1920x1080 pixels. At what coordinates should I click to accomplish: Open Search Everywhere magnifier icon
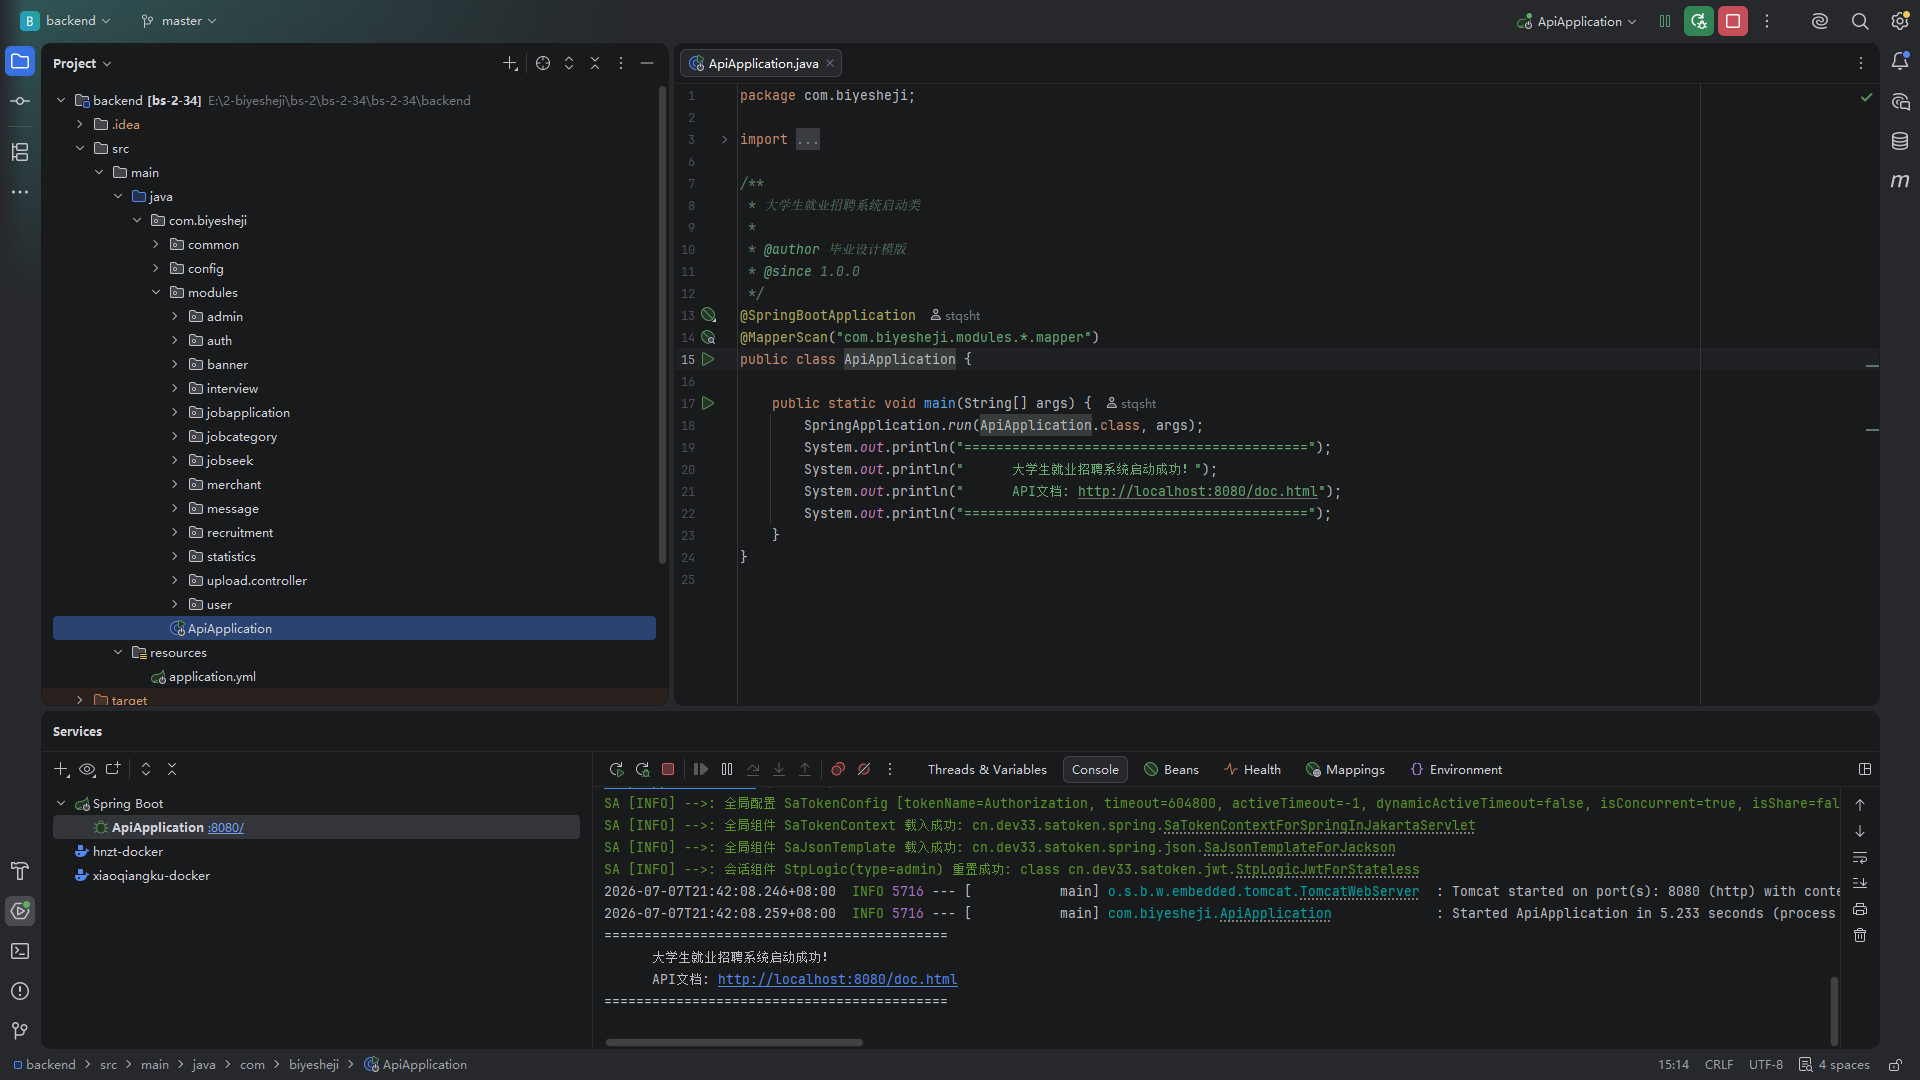(1860, 21)
